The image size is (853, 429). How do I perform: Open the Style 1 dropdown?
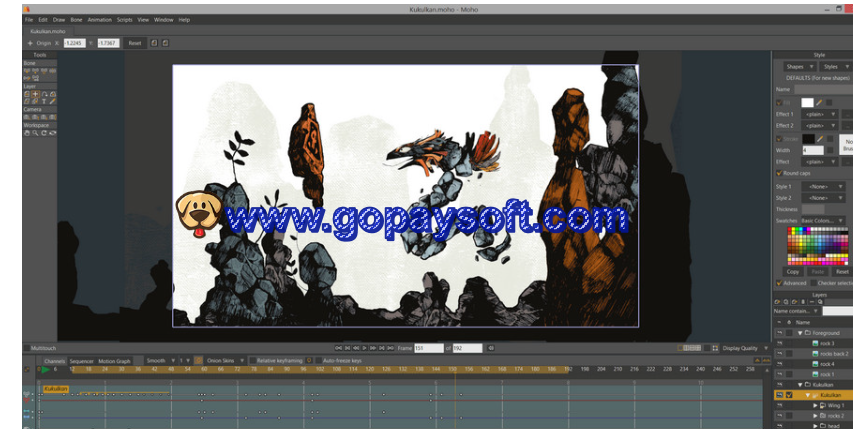pos(823,186)
